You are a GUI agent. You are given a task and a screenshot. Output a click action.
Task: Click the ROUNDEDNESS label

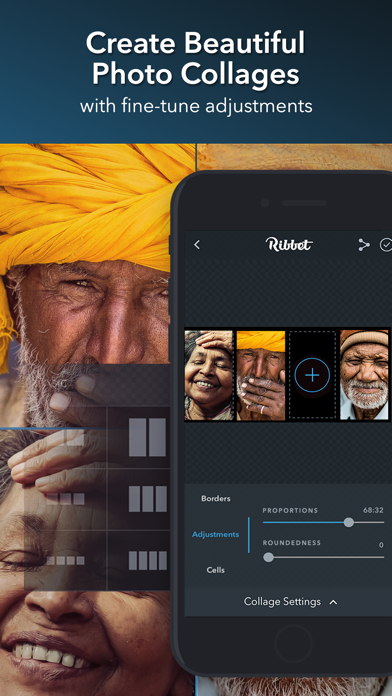click(292, 542)
